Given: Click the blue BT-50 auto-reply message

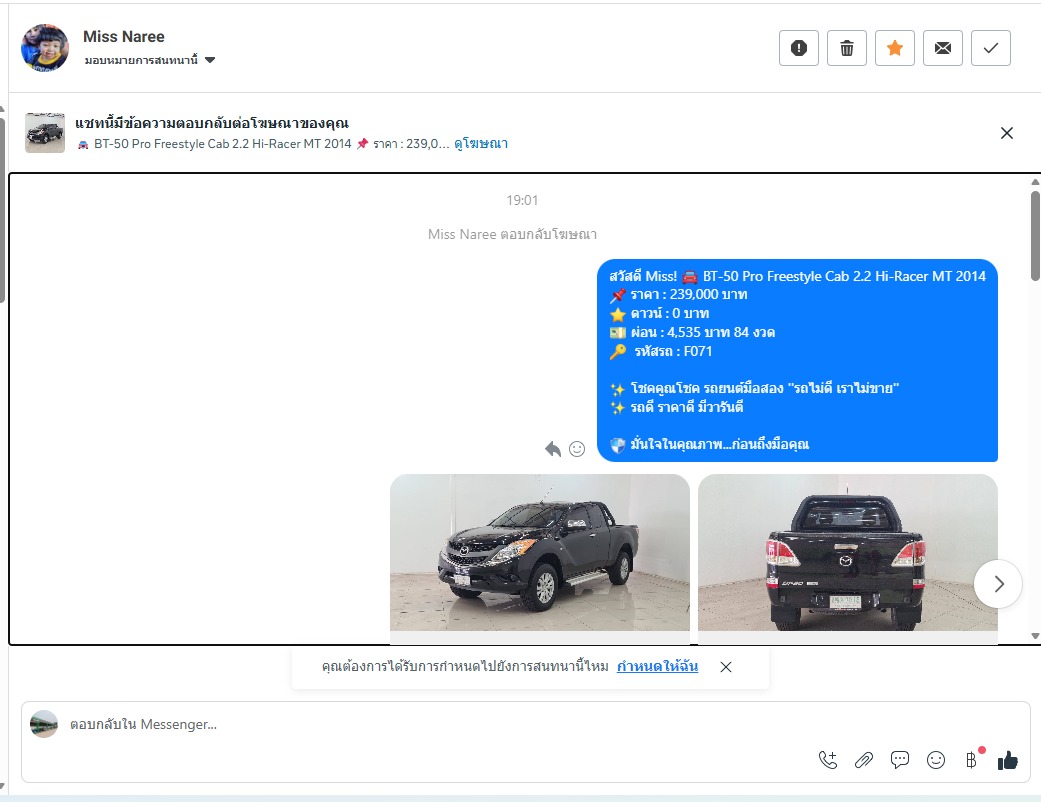Looking at the screenshot, I should point(797,361).
